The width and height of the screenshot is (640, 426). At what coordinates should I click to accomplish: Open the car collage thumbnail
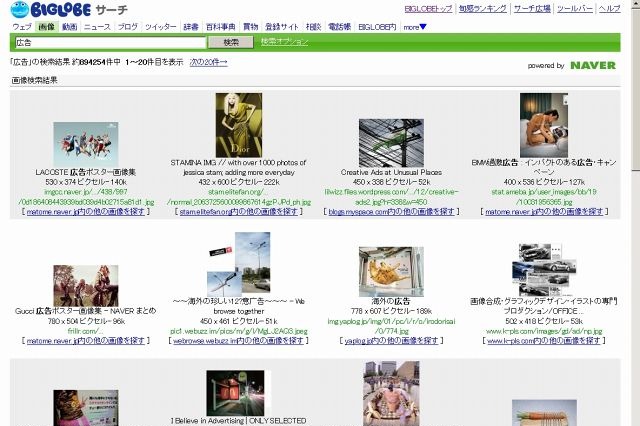[x=544, y=270]
